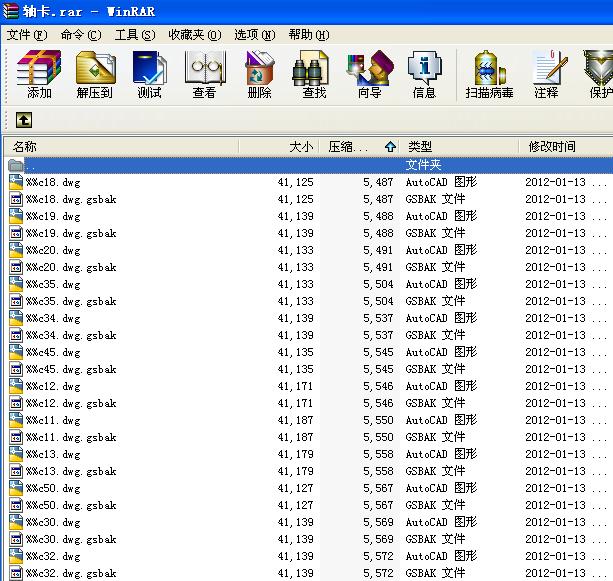Screen dimensions: 613x581
Task: Click the %%c19.dwg file icon
Action: [16, 216]
